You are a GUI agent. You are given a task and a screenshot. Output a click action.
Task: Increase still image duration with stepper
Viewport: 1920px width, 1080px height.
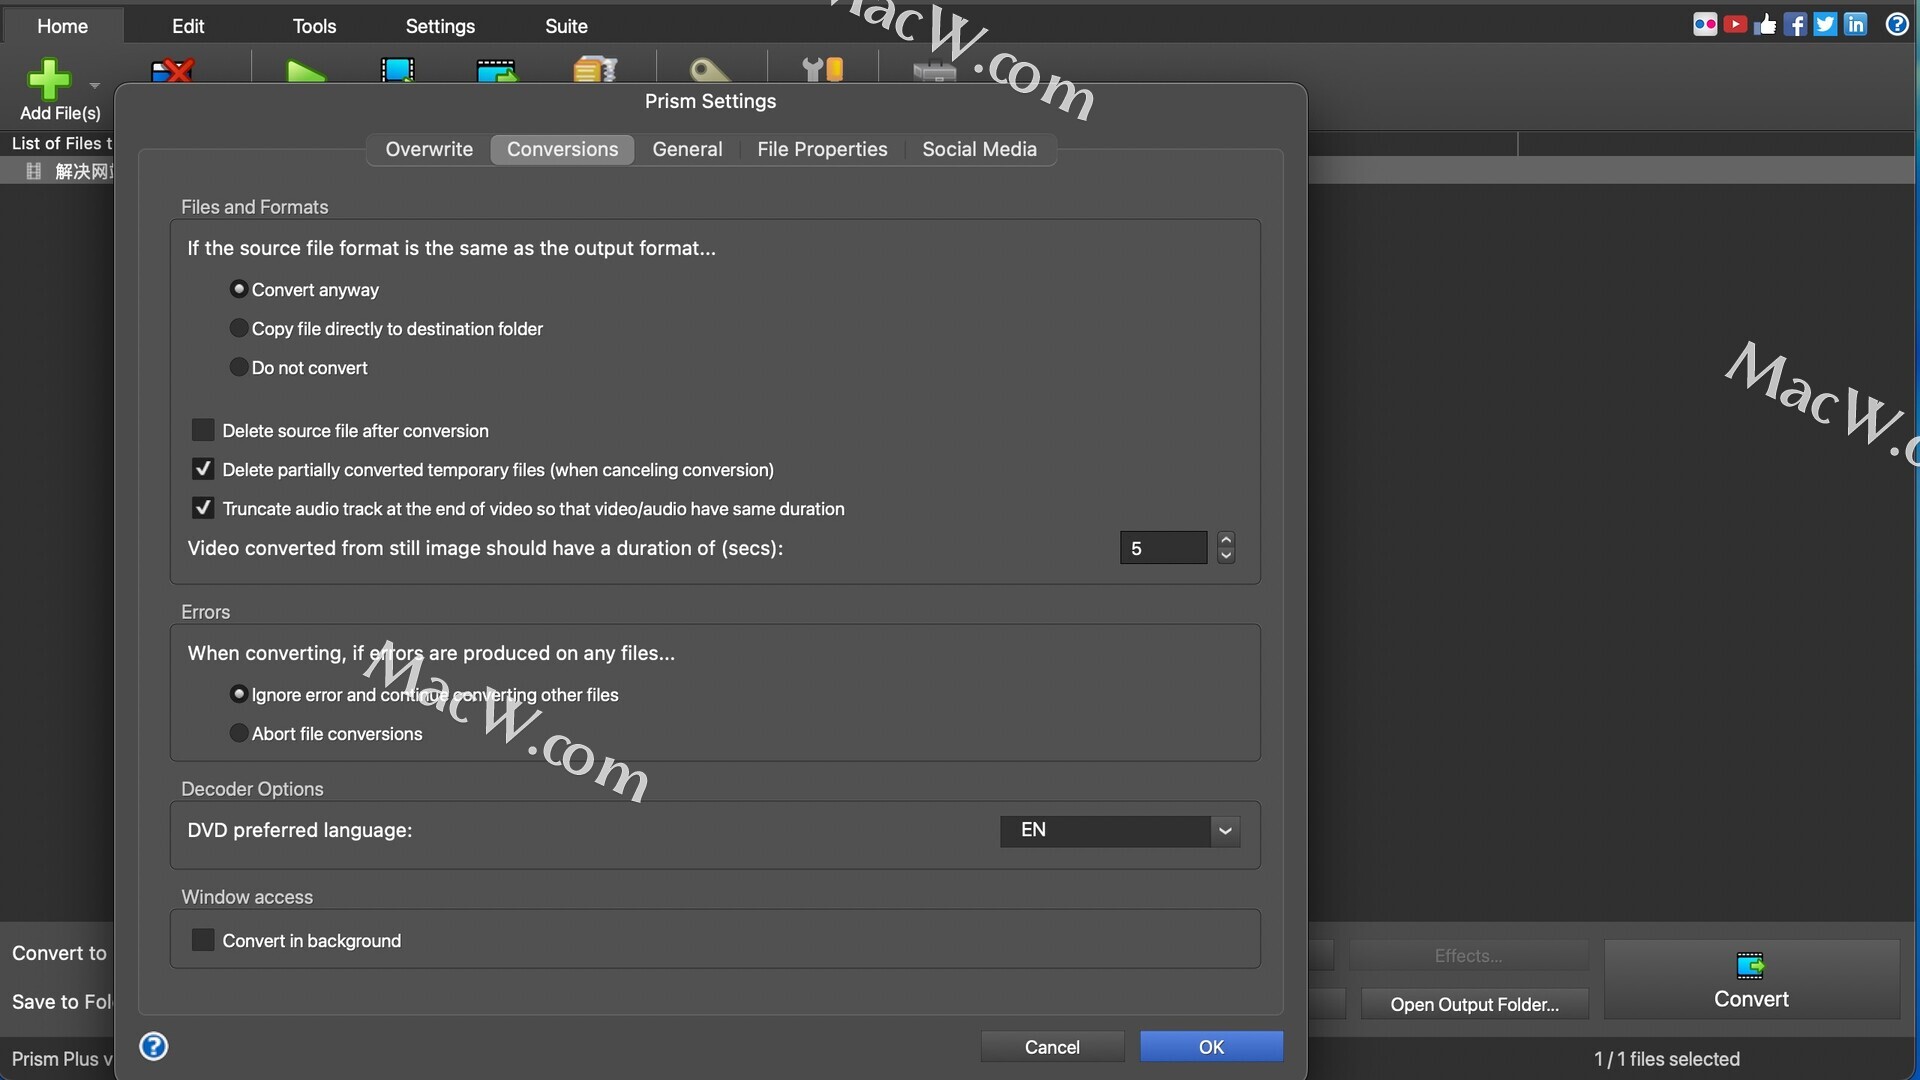[1226, 540]
